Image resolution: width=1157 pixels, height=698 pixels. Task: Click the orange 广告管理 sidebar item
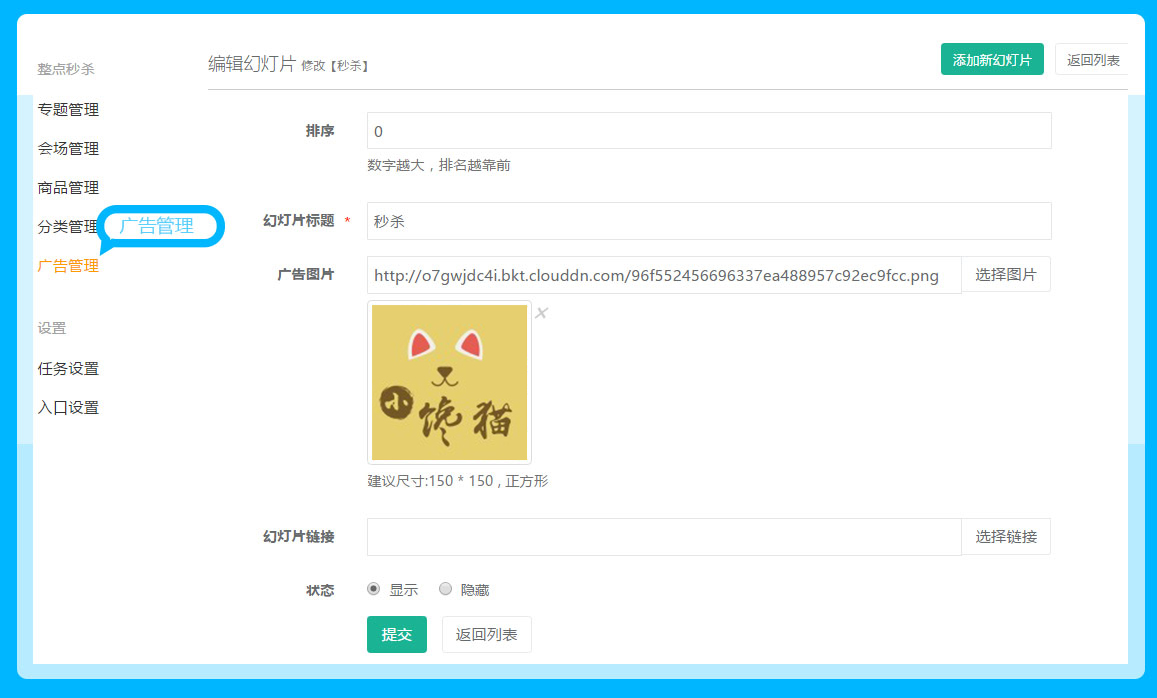pyautogui.click(x=68, y=266)
